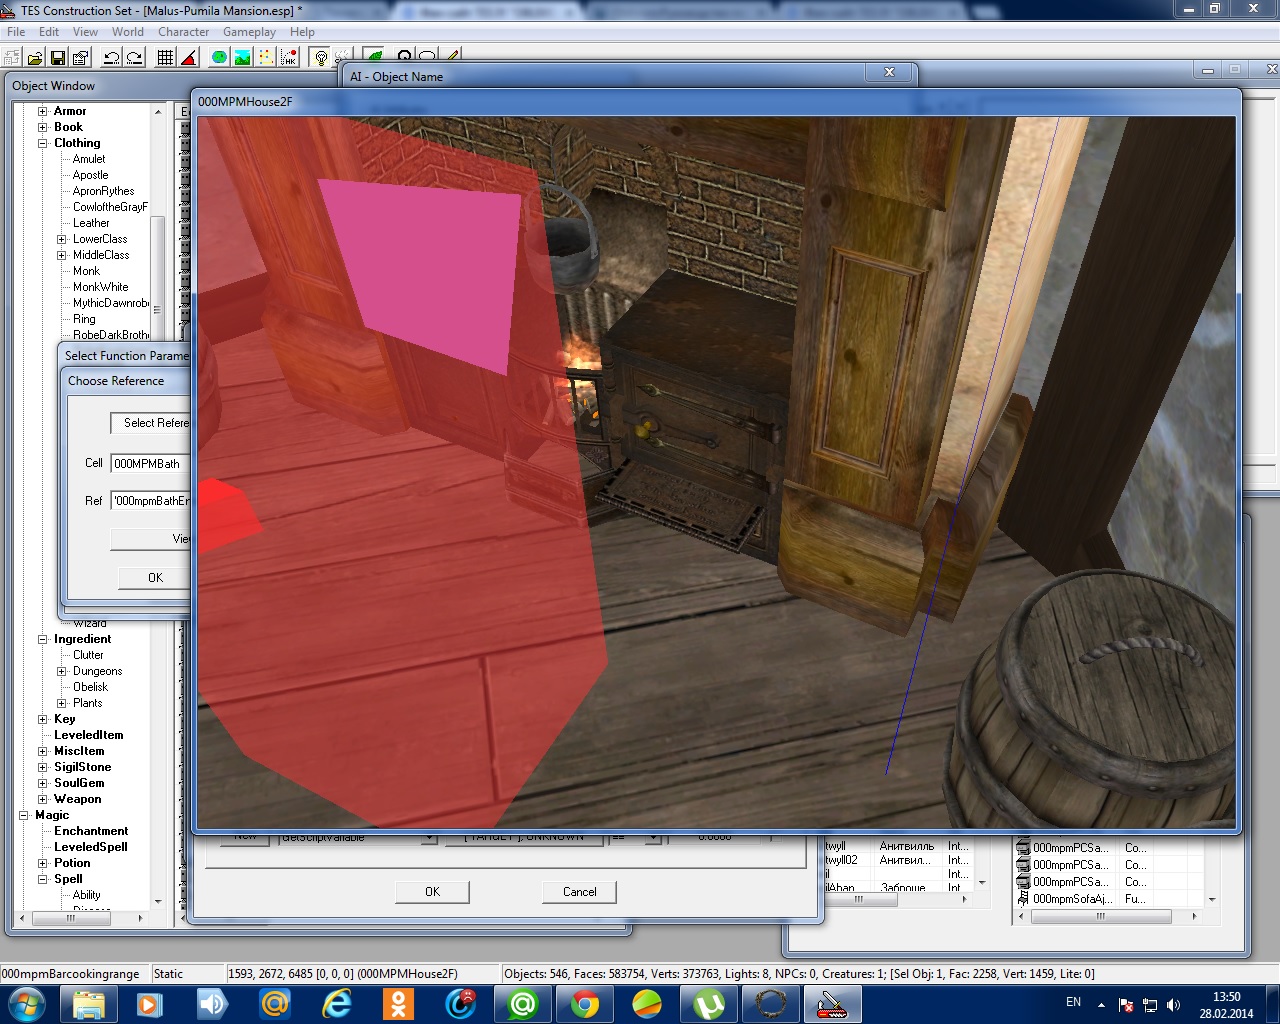Expand the Book tree node
Image resolution: width=1280 pixels, height=1024 pixels.
(x=43, y=127)
